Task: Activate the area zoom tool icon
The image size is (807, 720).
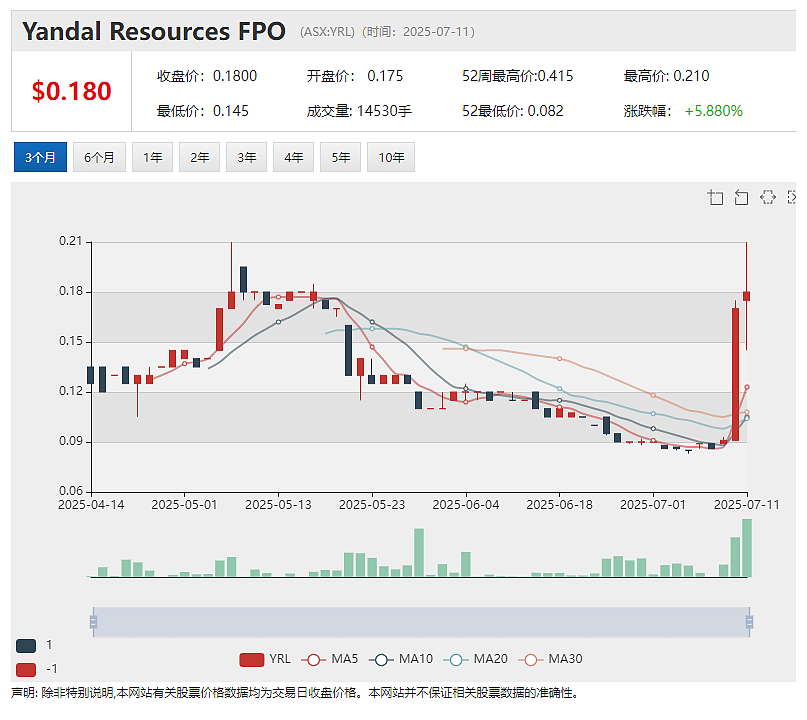Action: [715, 198]
